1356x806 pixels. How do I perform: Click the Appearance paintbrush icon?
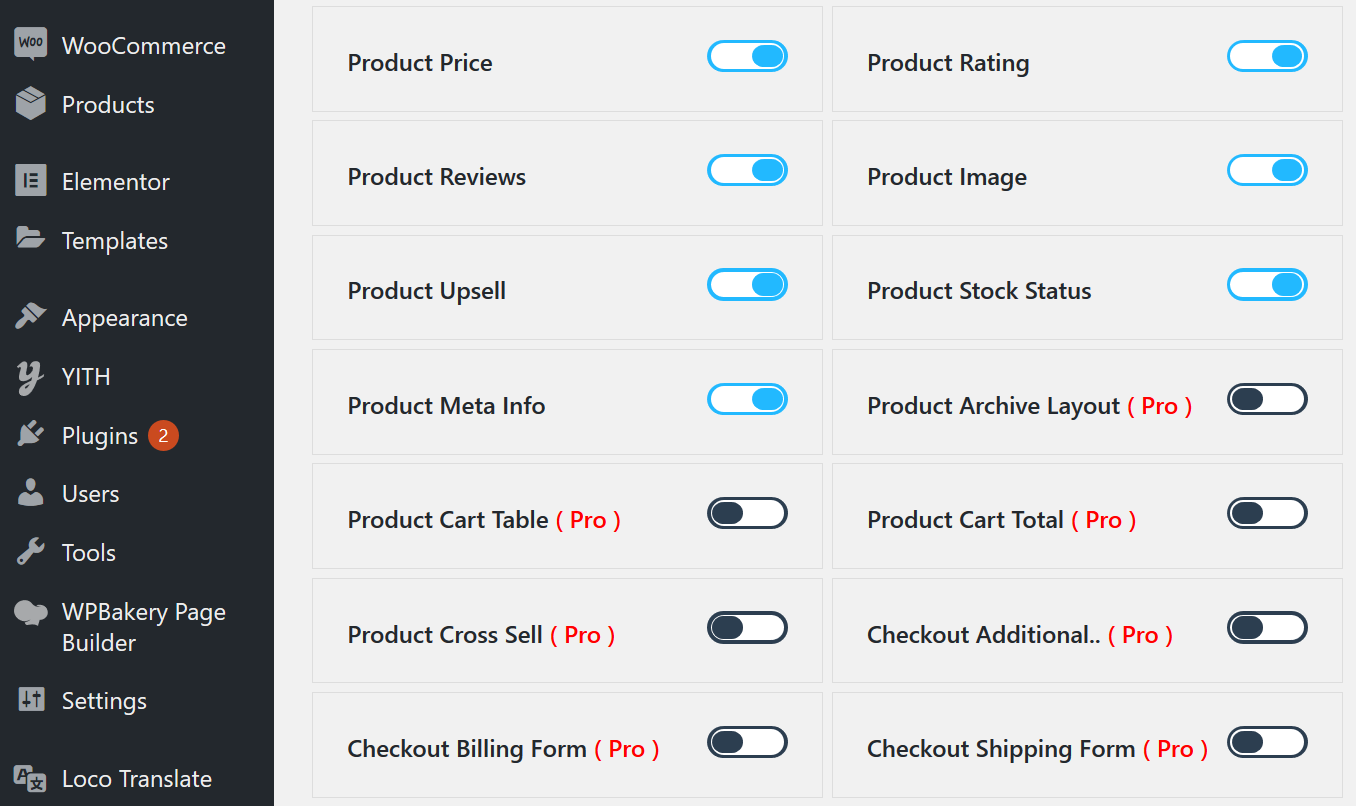31,317
